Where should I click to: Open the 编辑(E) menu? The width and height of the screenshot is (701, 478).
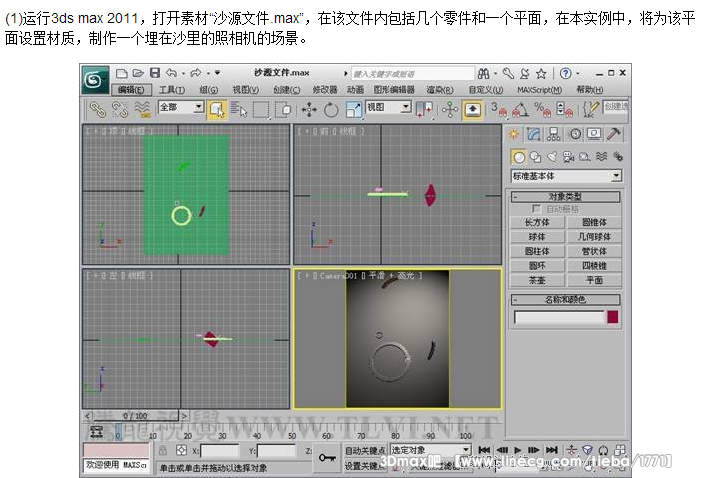[x=131, y=90]
